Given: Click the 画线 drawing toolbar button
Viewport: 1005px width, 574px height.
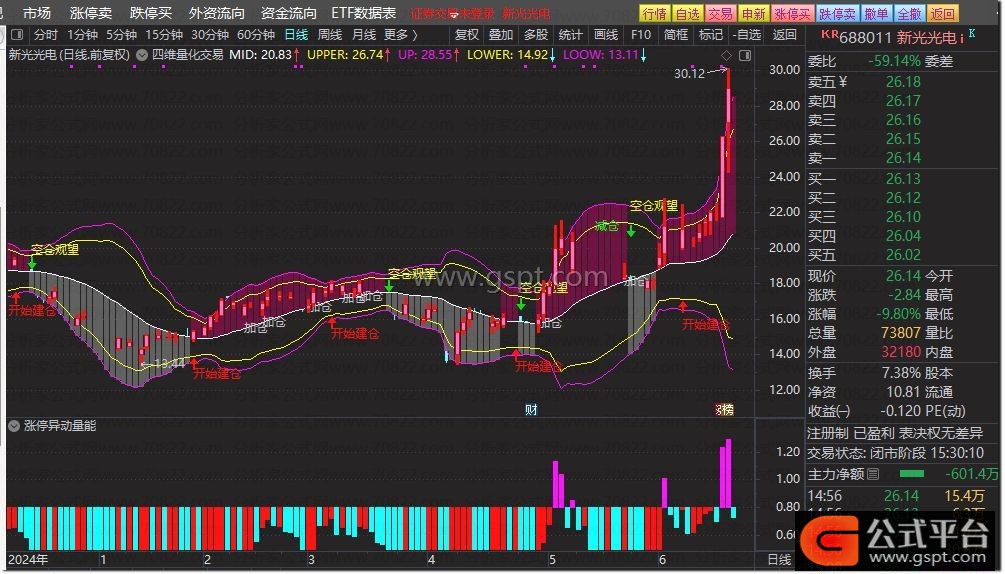Looking at the screenshot, I should click(x=606, y=35).
